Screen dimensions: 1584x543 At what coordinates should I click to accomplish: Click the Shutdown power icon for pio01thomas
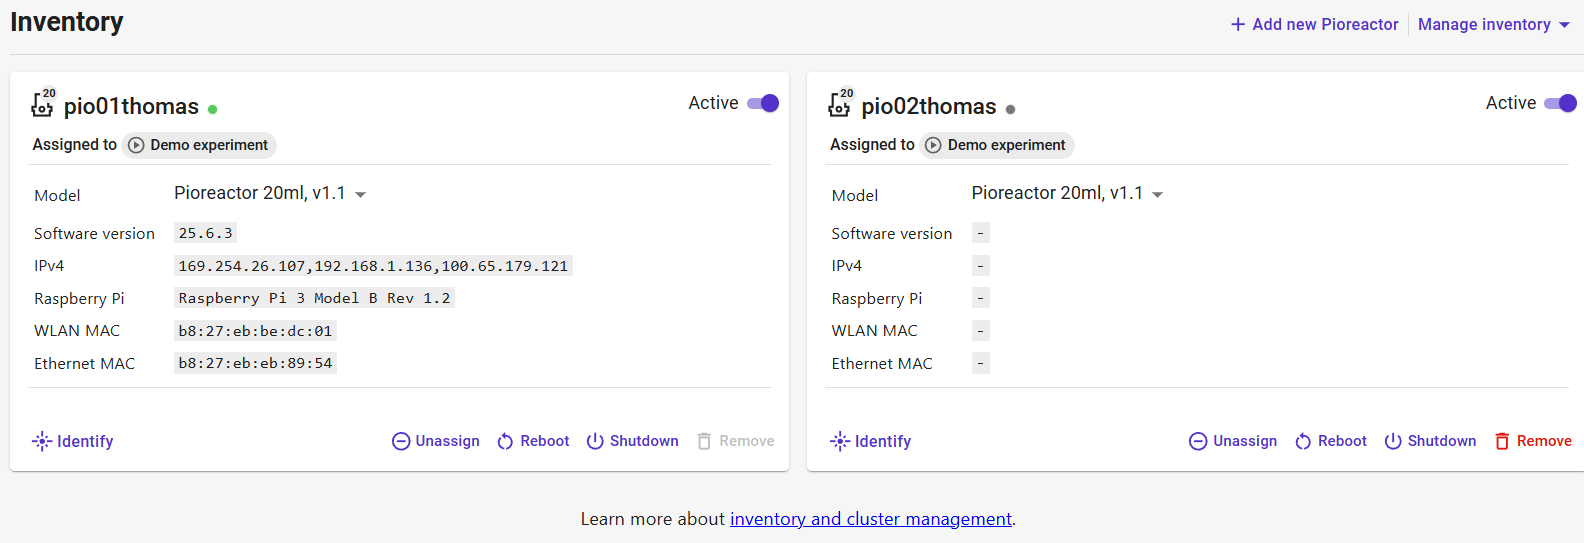coord(595,441)
